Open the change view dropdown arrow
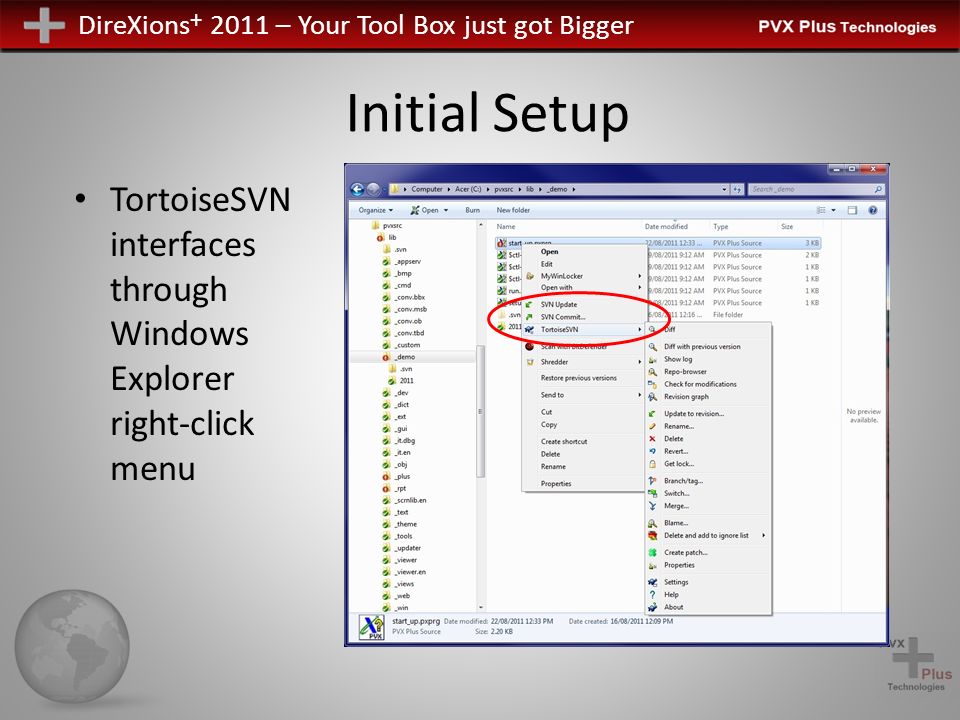The width and height of the screenshot is (960, 720). (833, 210)
